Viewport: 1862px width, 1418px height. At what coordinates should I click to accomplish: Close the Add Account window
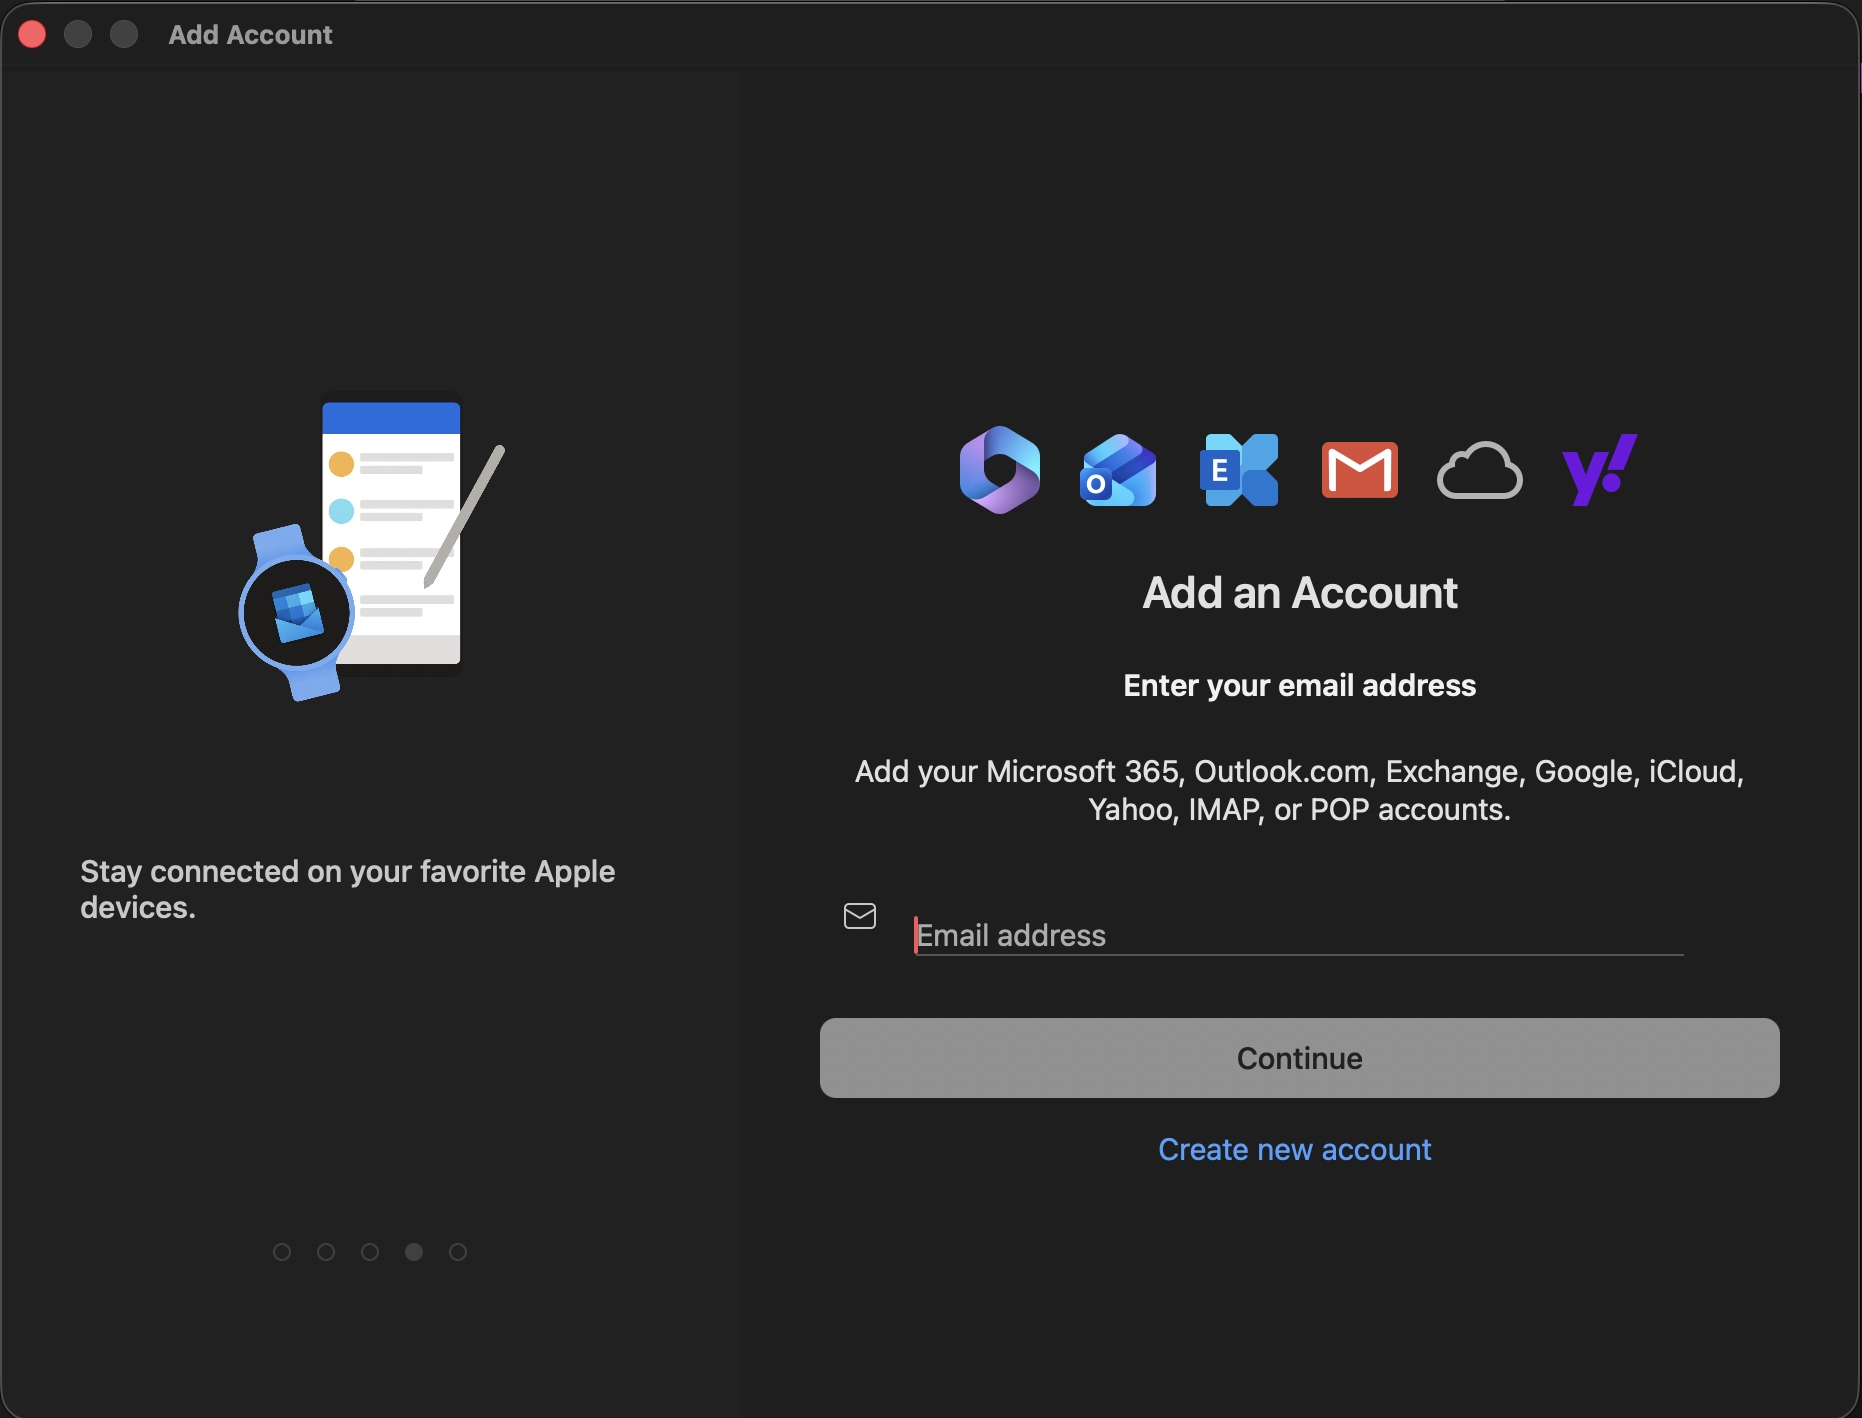(x=33, y=34)
